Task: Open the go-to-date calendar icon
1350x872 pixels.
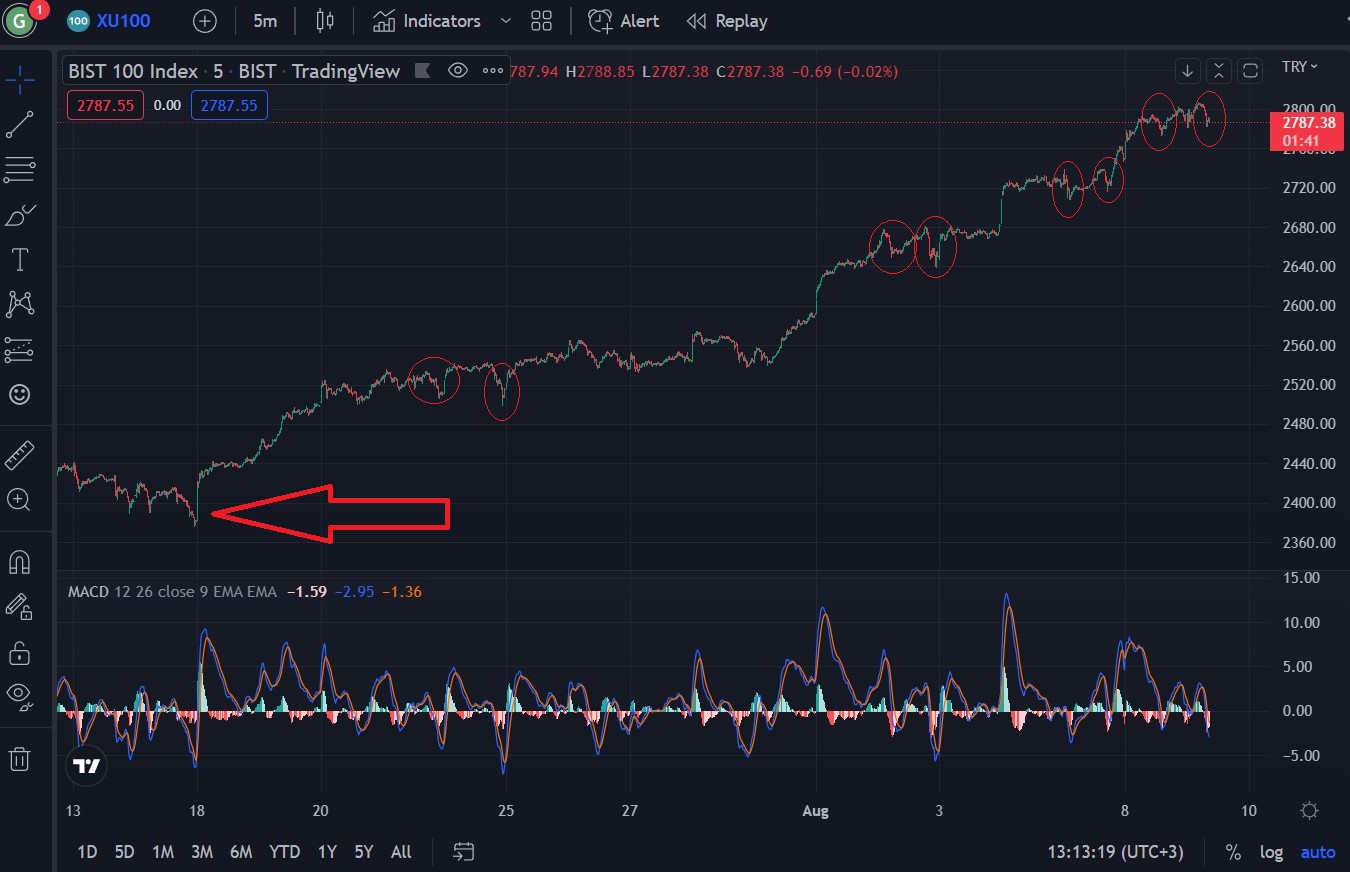Action: [463, 852]
